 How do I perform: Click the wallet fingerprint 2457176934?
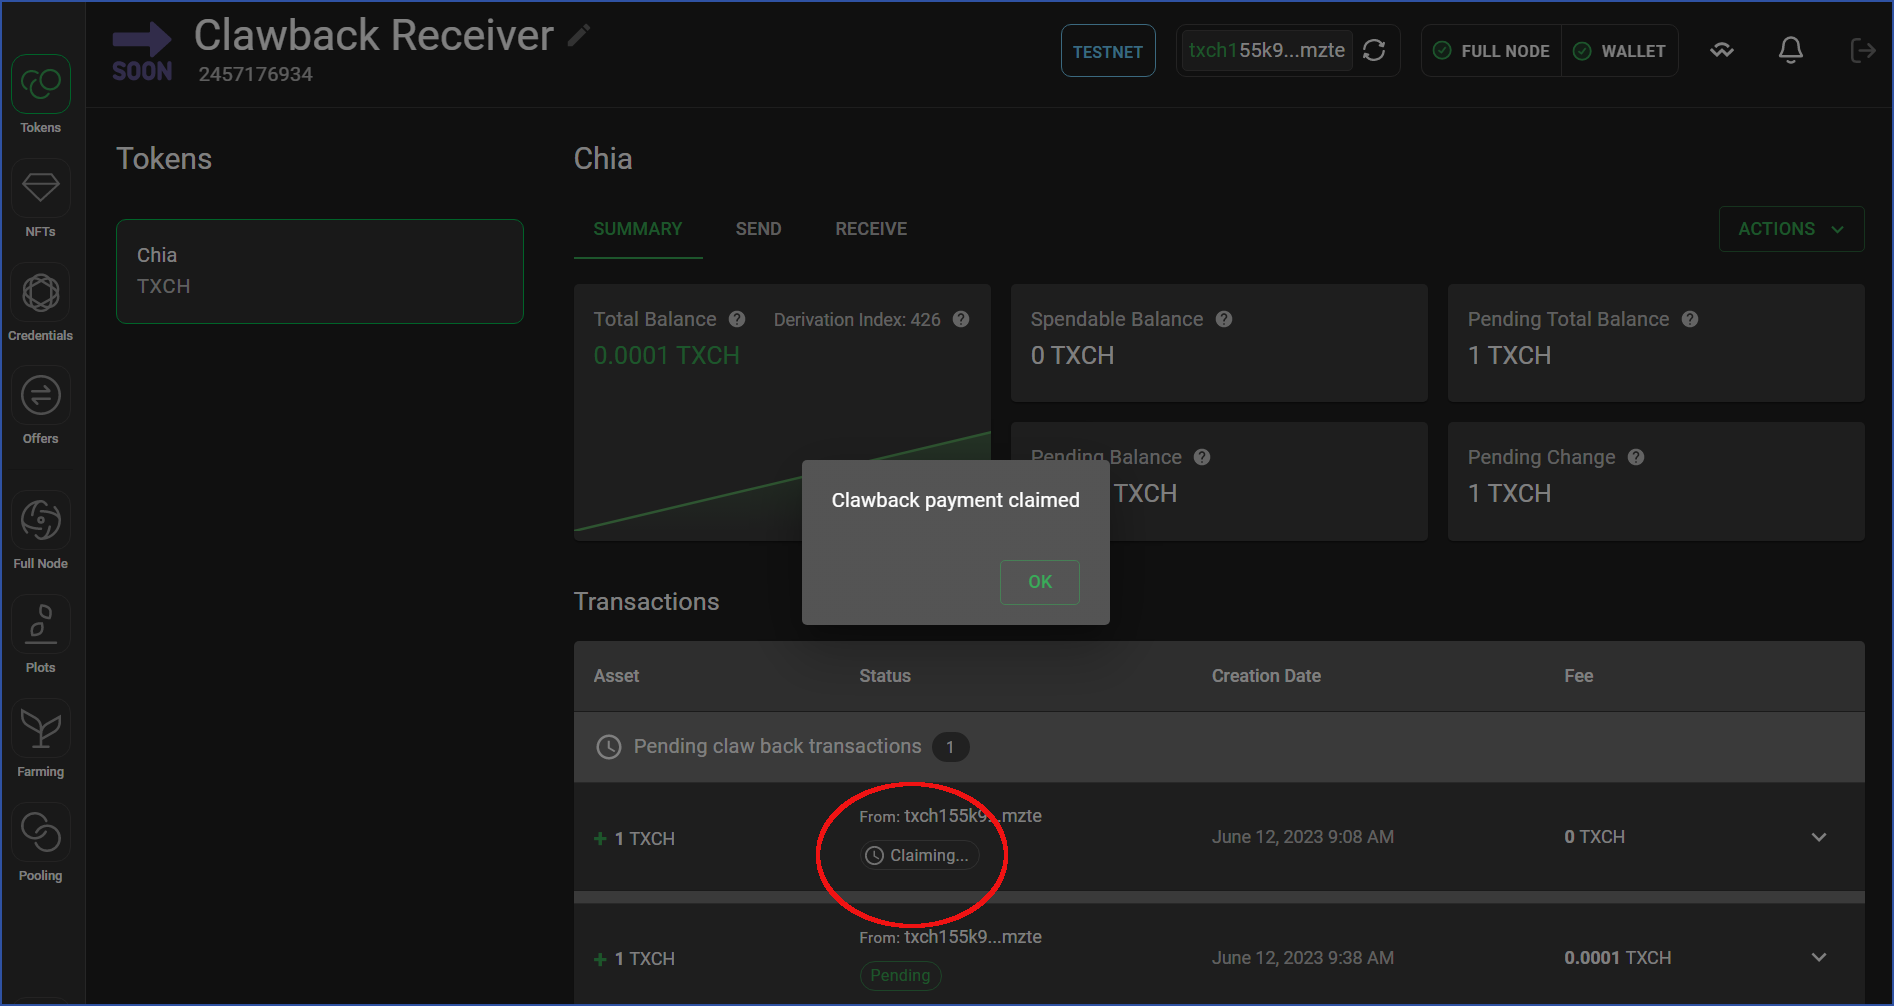coord(256,74)
